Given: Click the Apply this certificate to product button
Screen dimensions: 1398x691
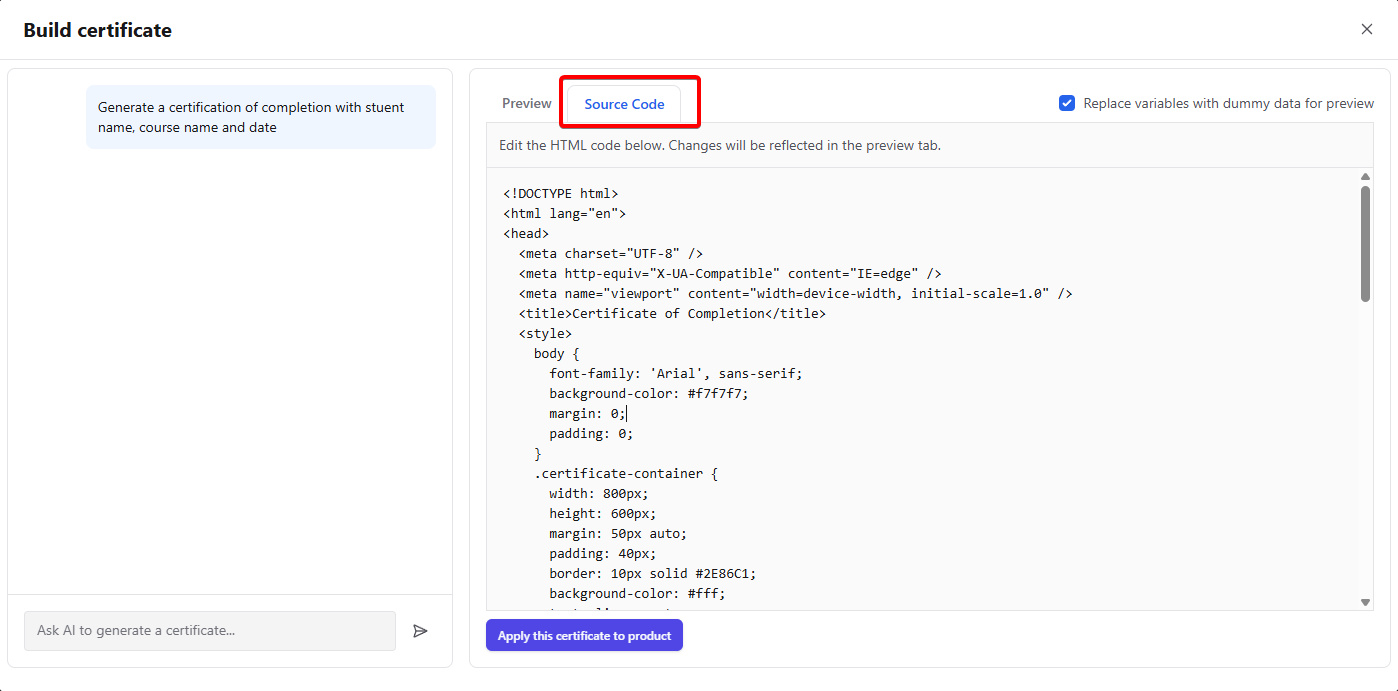Looking at the screenshot, I should tap(584, 635).
